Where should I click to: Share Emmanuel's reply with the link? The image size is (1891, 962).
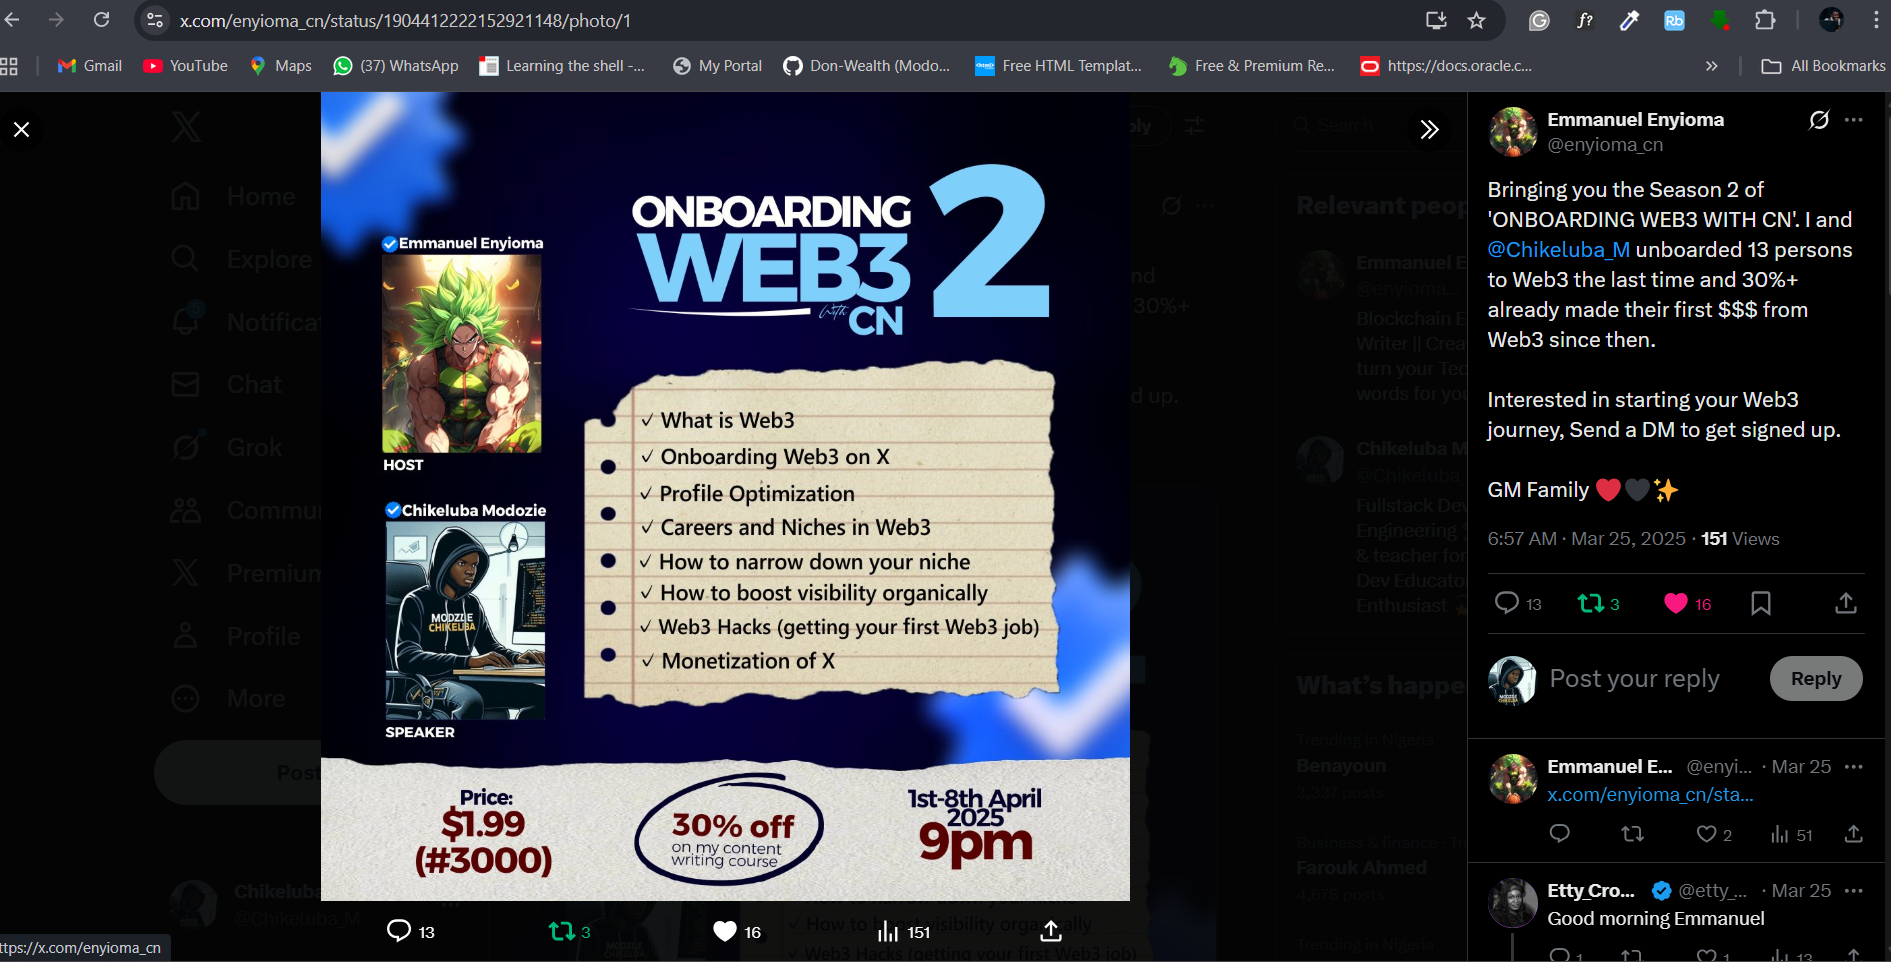(x=1853, y=834)
